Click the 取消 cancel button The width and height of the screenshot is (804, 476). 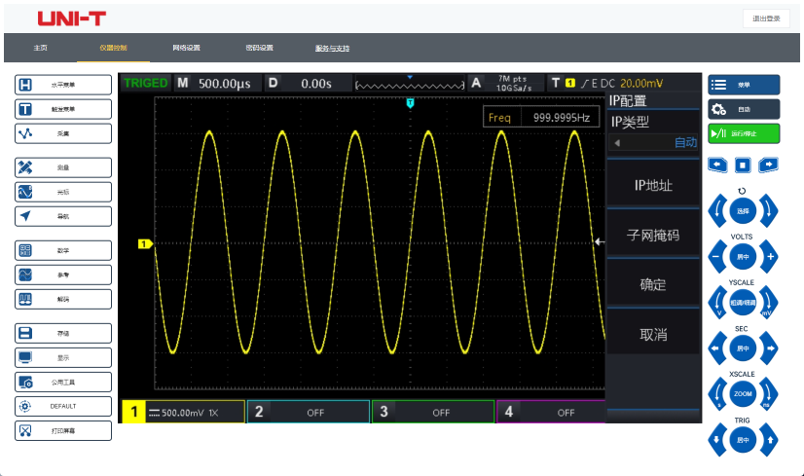[653, 334]
